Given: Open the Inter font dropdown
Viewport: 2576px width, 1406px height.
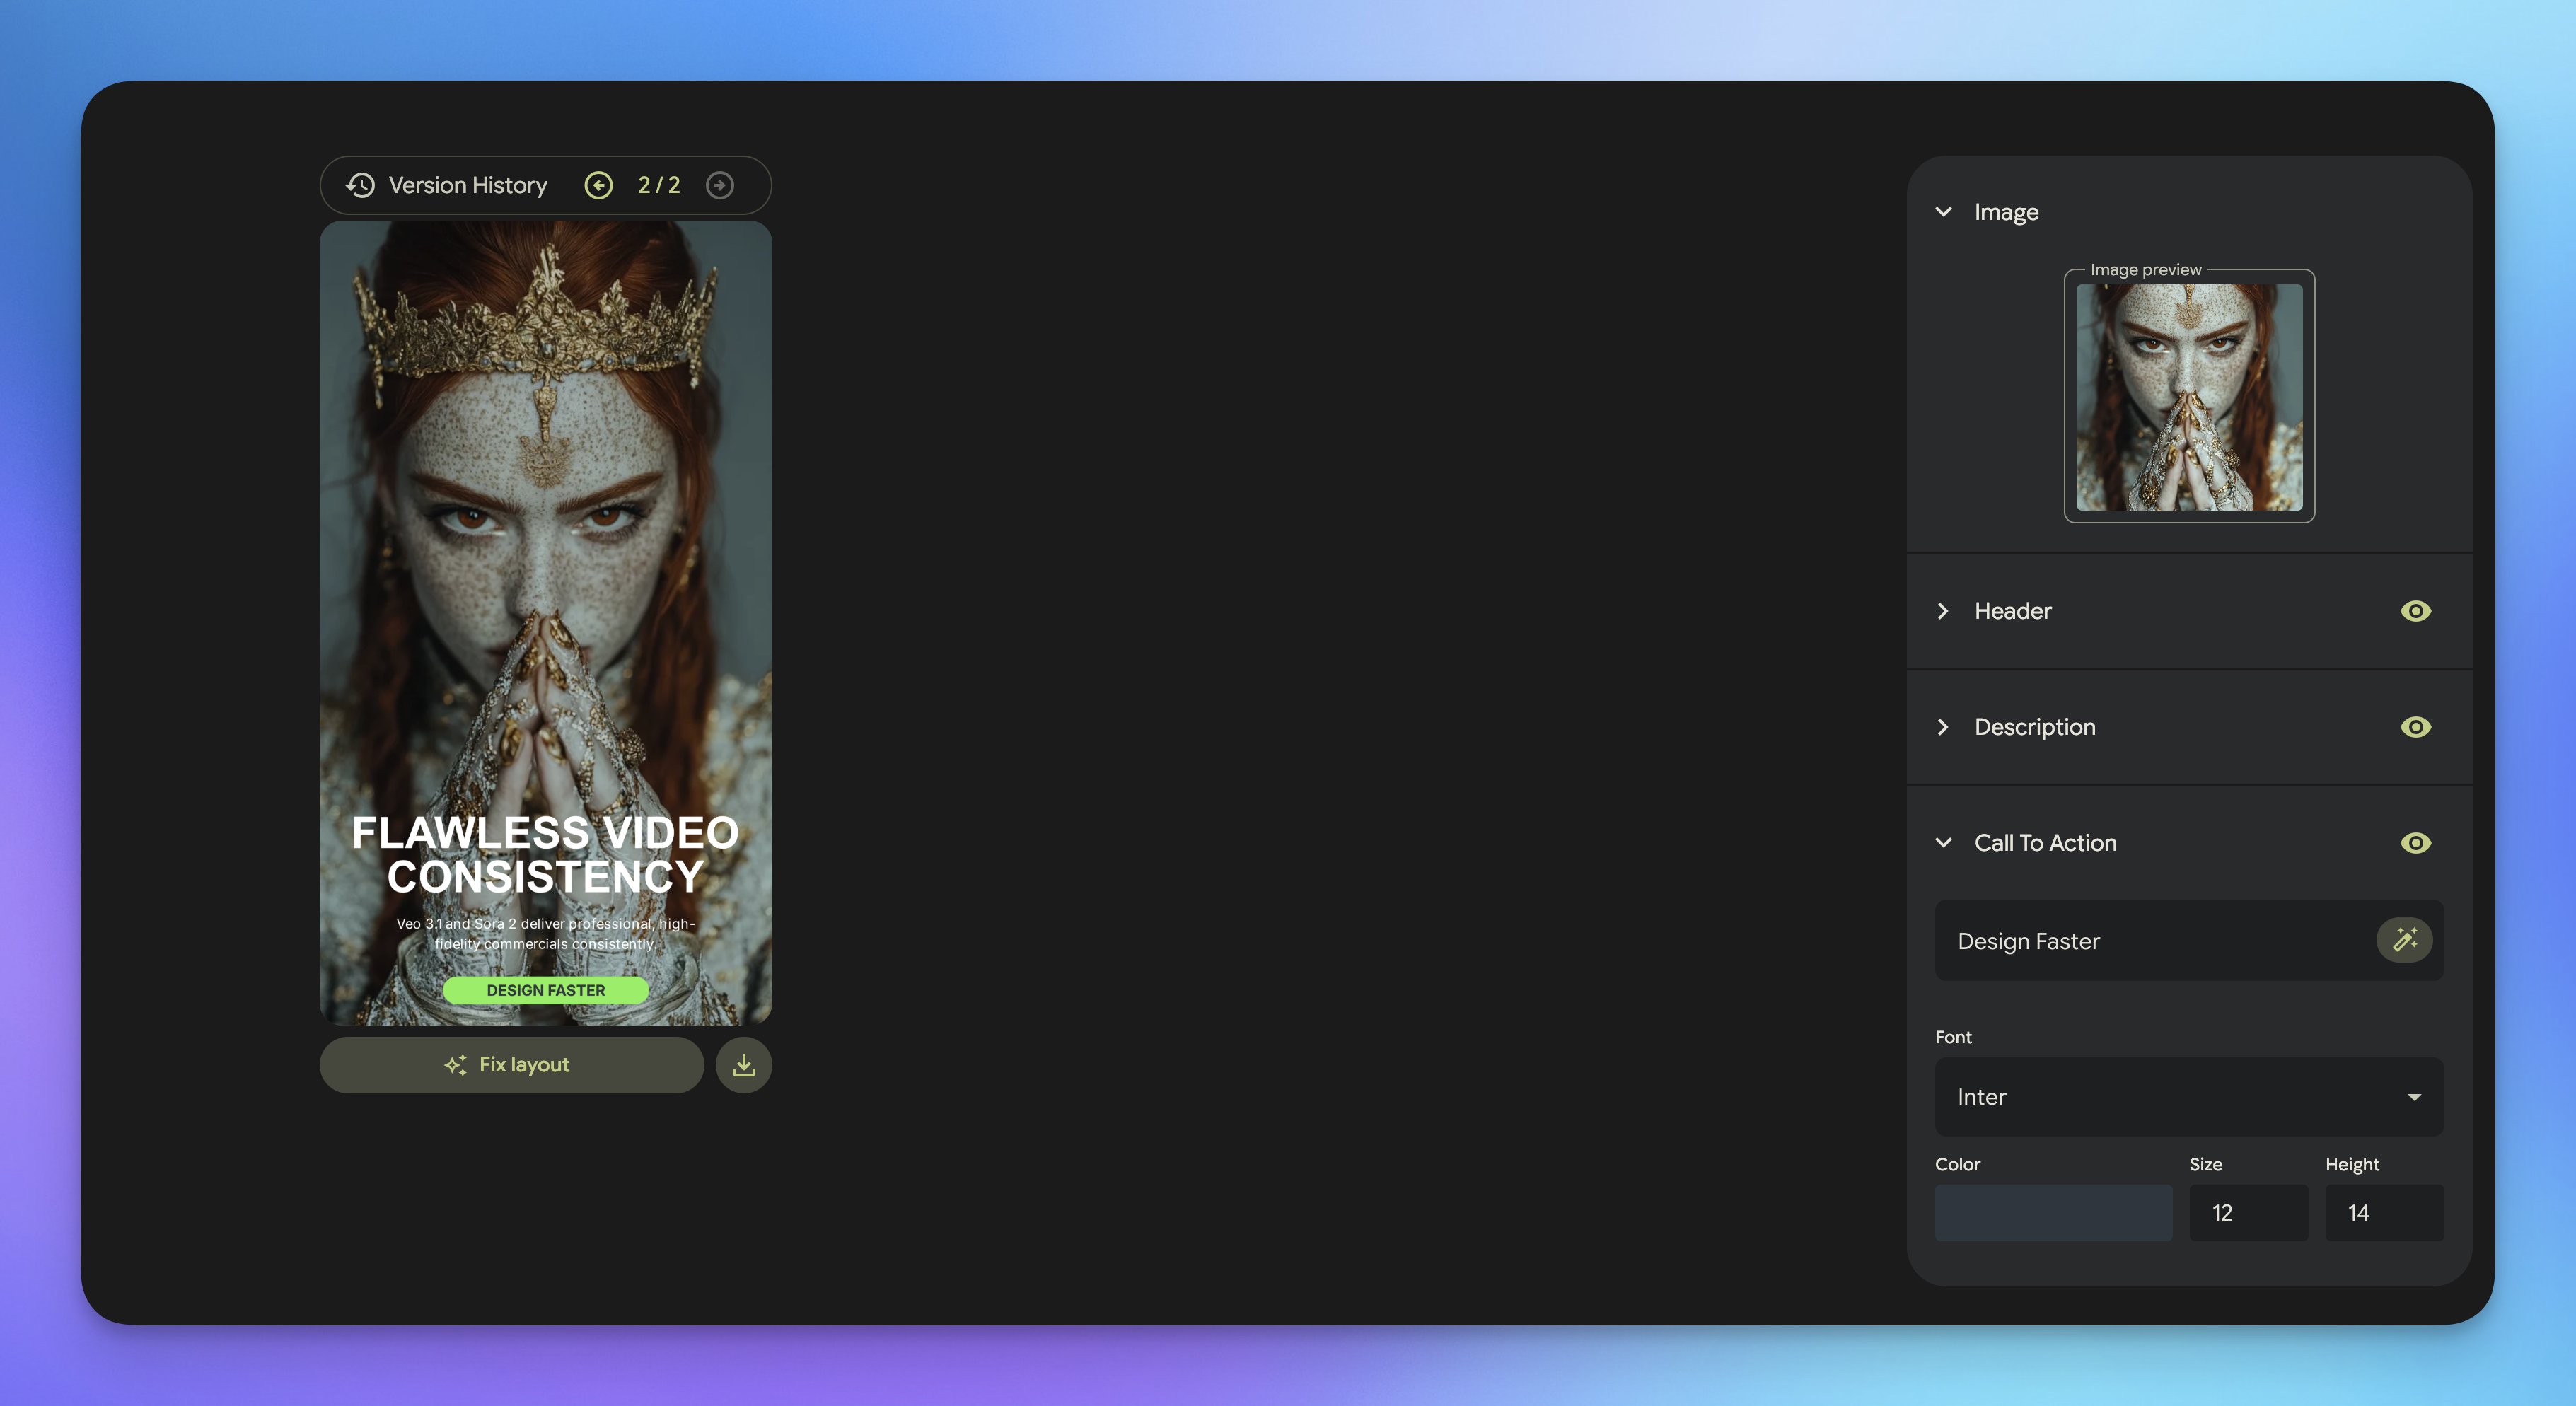Looking at the screenshot, I should (x=2188, y=1097).
